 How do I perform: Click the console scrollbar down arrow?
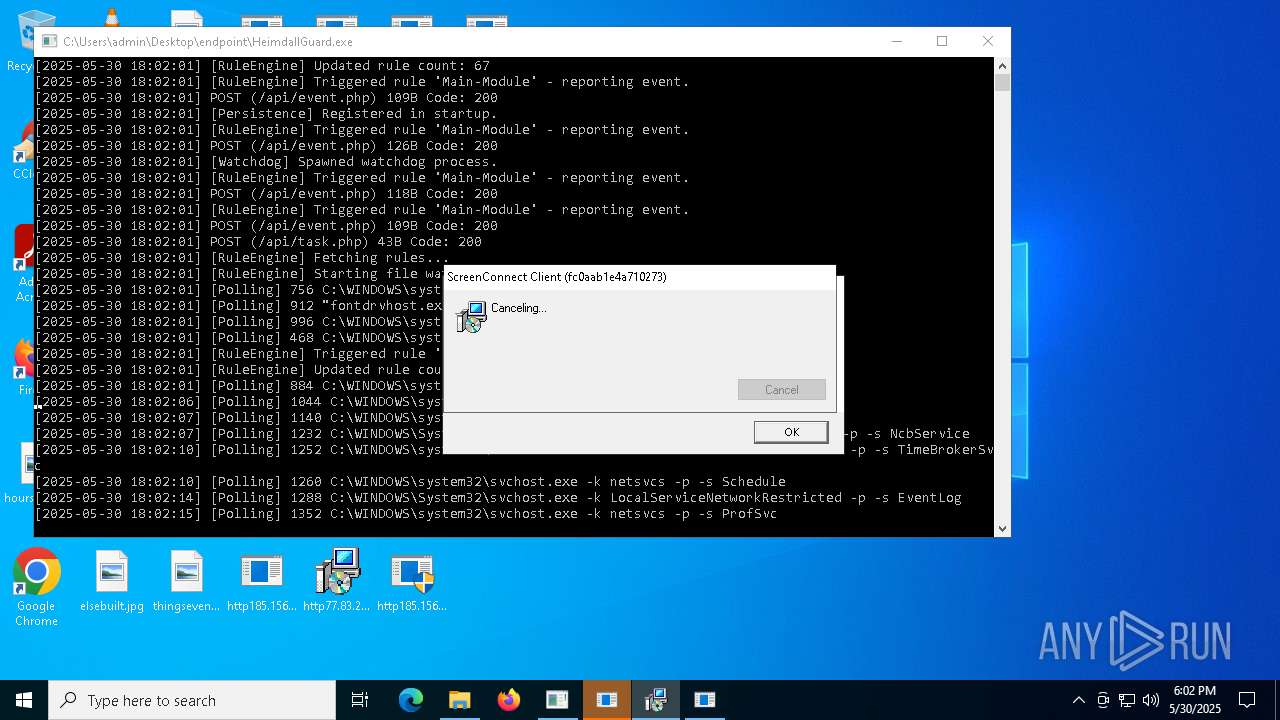1002,529
